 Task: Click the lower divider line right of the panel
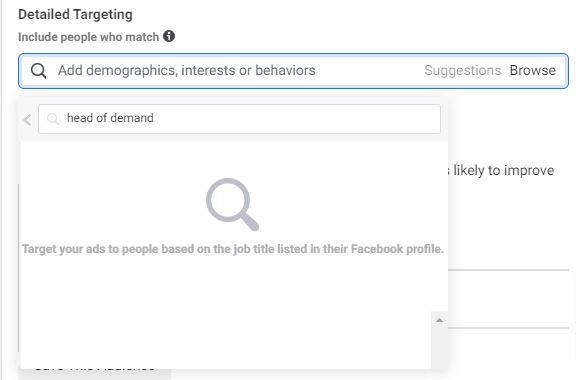coord(508,328)
